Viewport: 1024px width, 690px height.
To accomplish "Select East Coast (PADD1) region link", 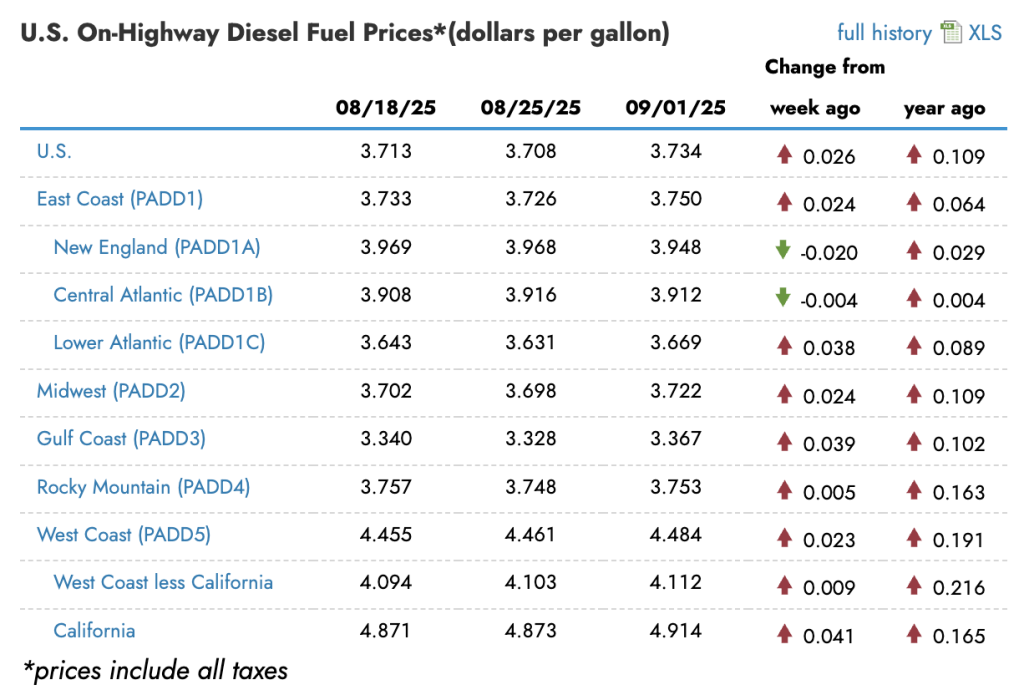I will 120,199.
